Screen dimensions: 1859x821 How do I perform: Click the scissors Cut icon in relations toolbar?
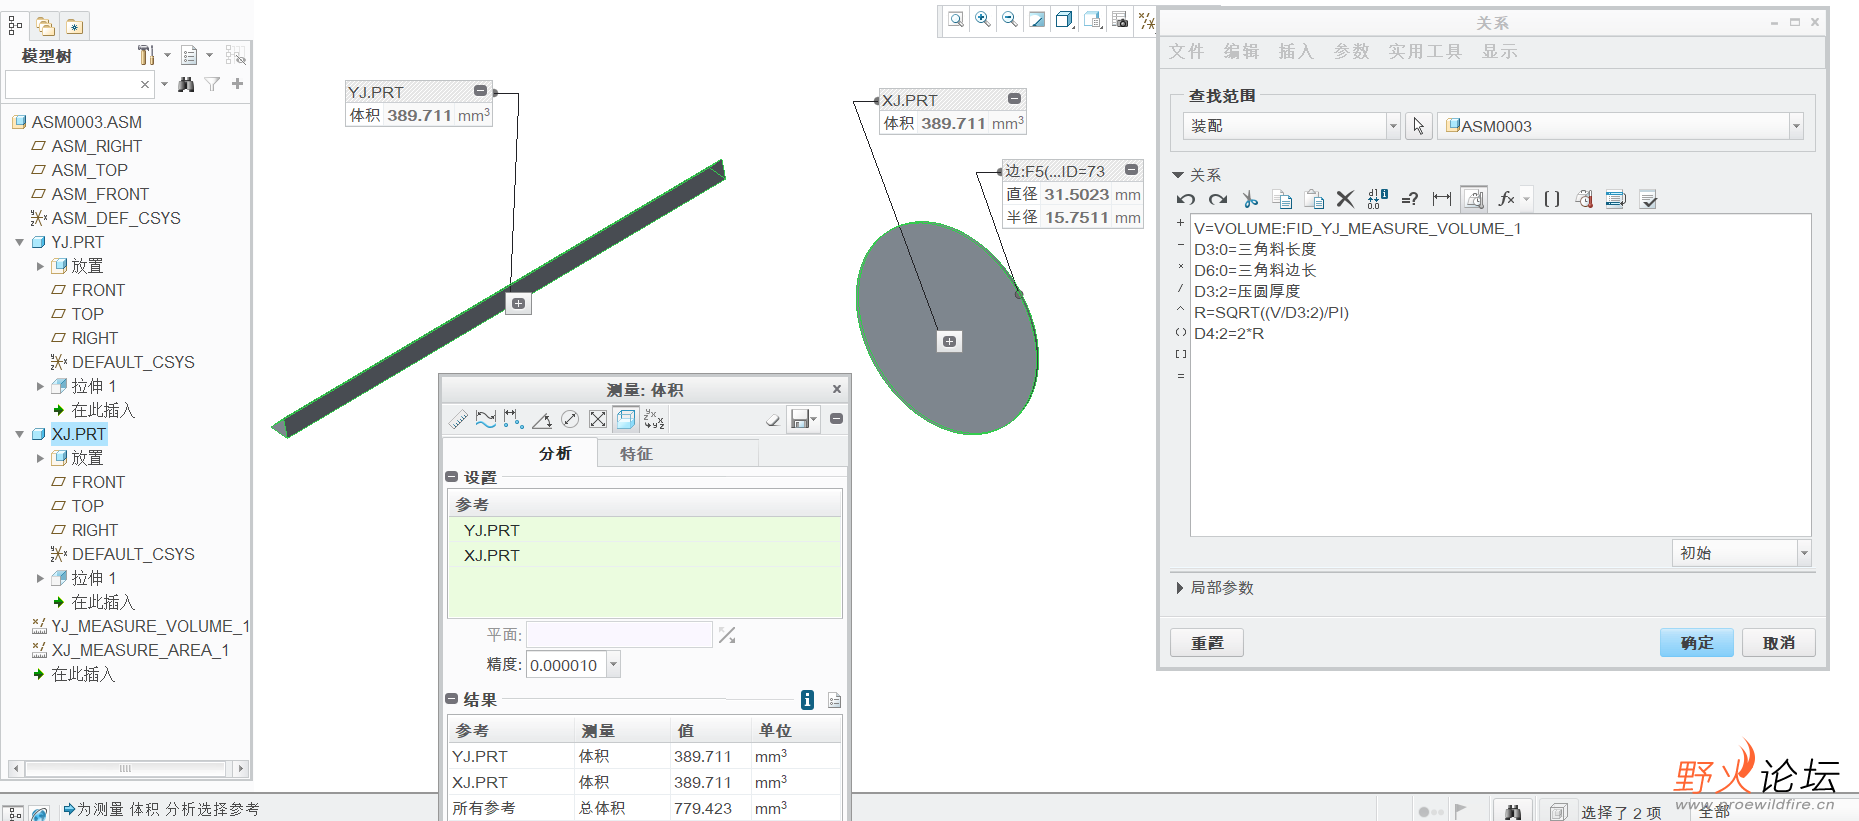pyautogui.click(x=1250, y=199)
